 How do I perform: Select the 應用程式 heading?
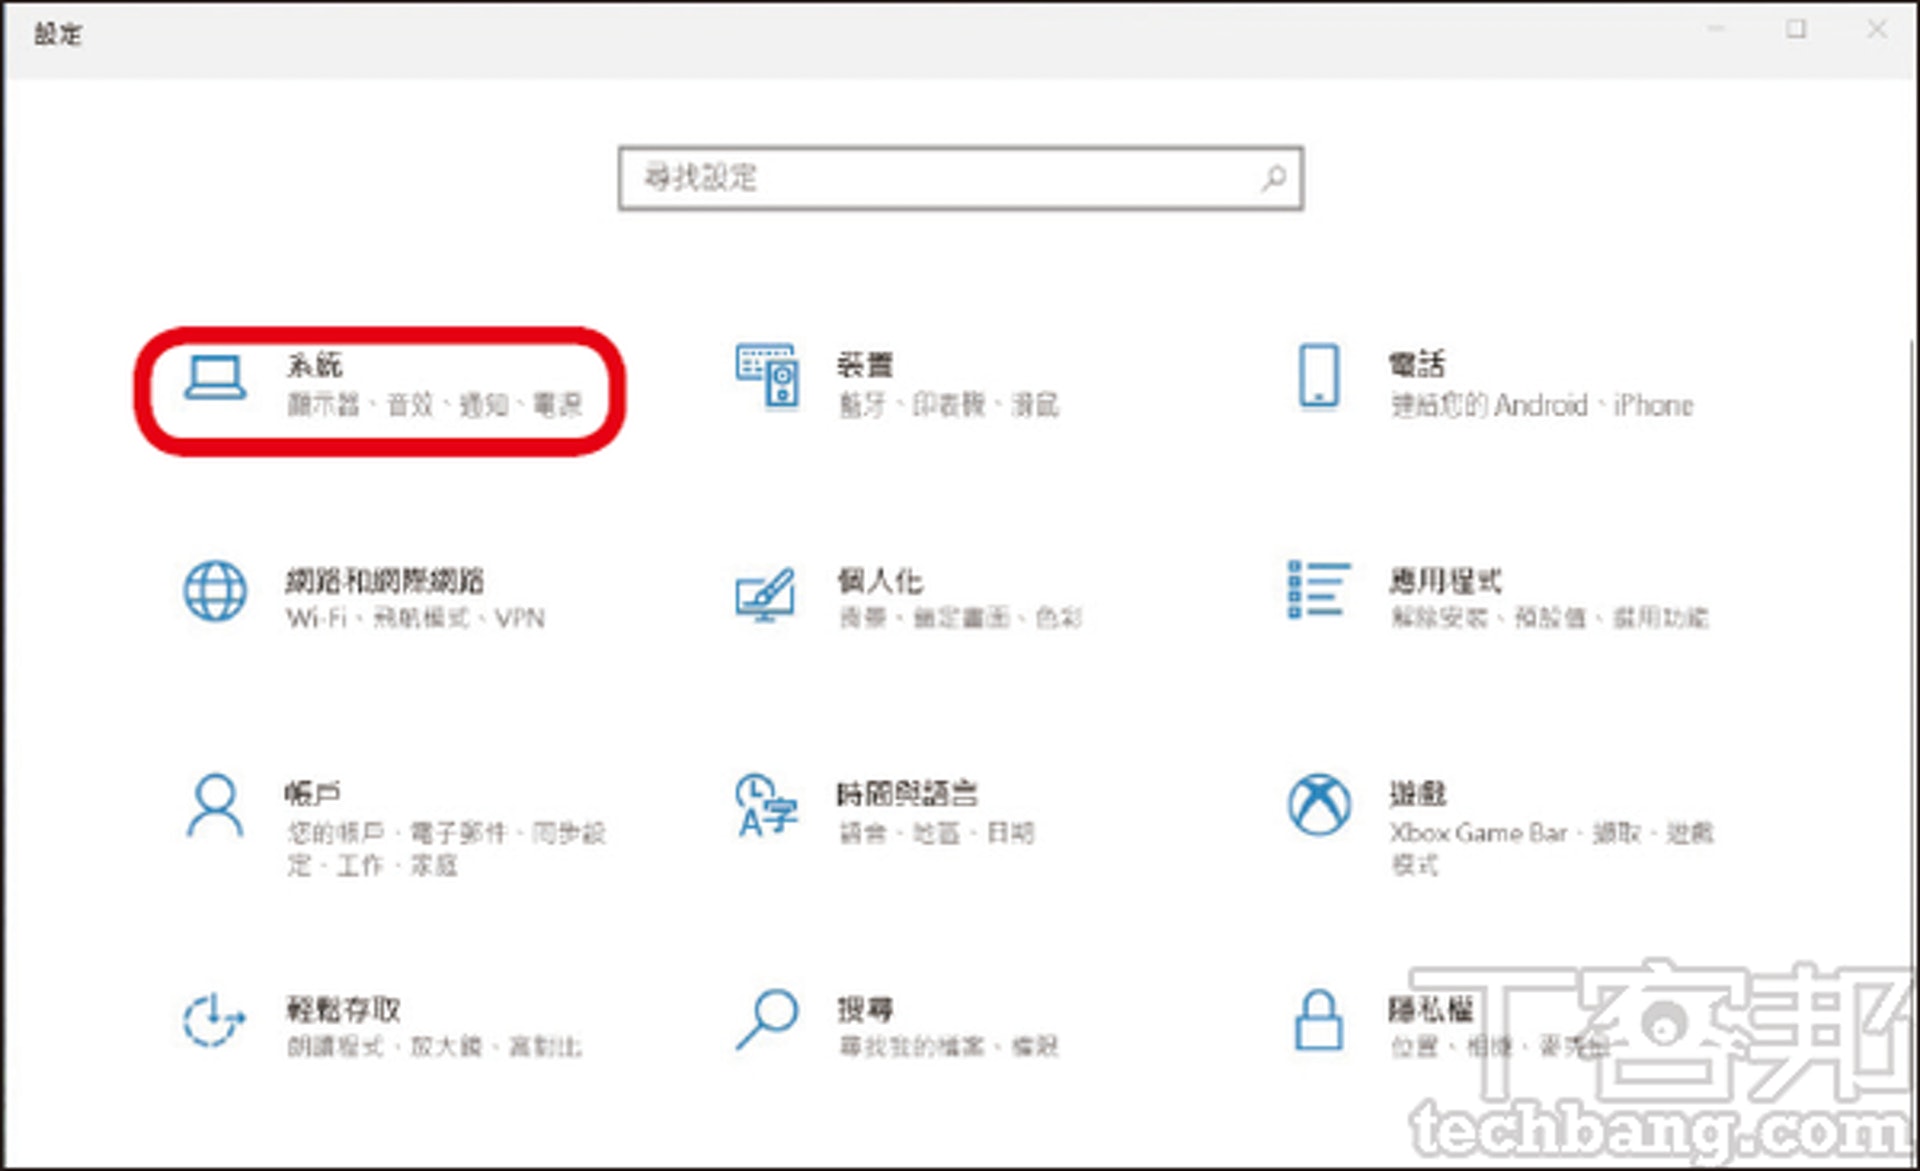[1446, 580]
